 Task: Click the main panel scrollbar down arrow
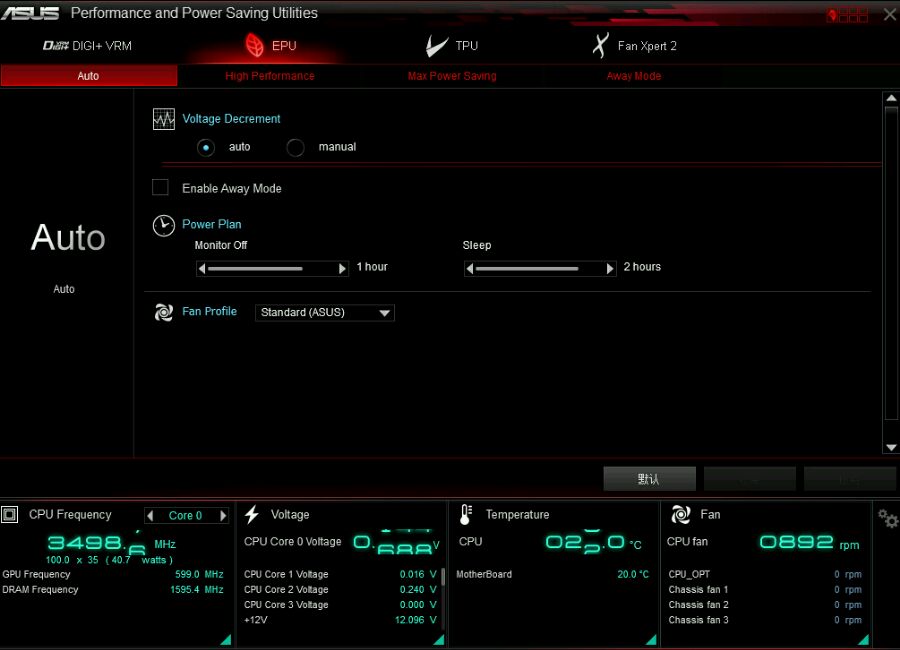click(891, 447)
